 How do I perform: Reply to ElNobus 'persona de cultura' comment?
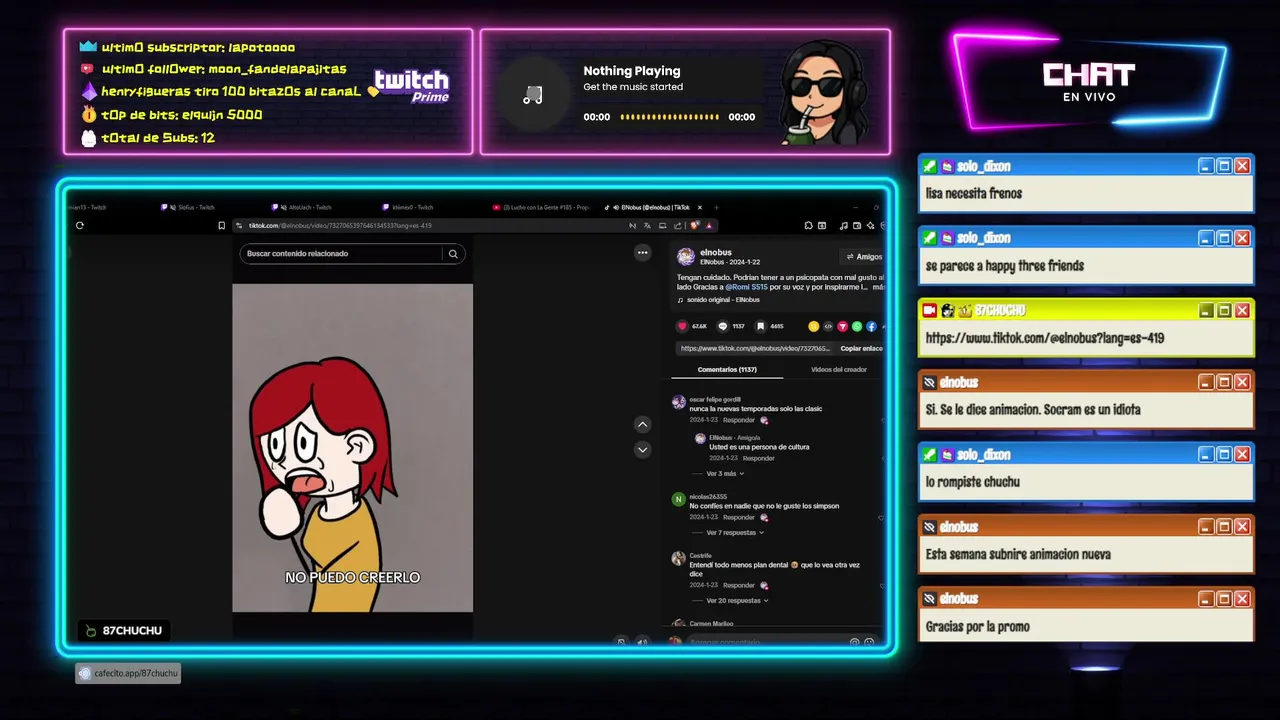click(759, 458)
